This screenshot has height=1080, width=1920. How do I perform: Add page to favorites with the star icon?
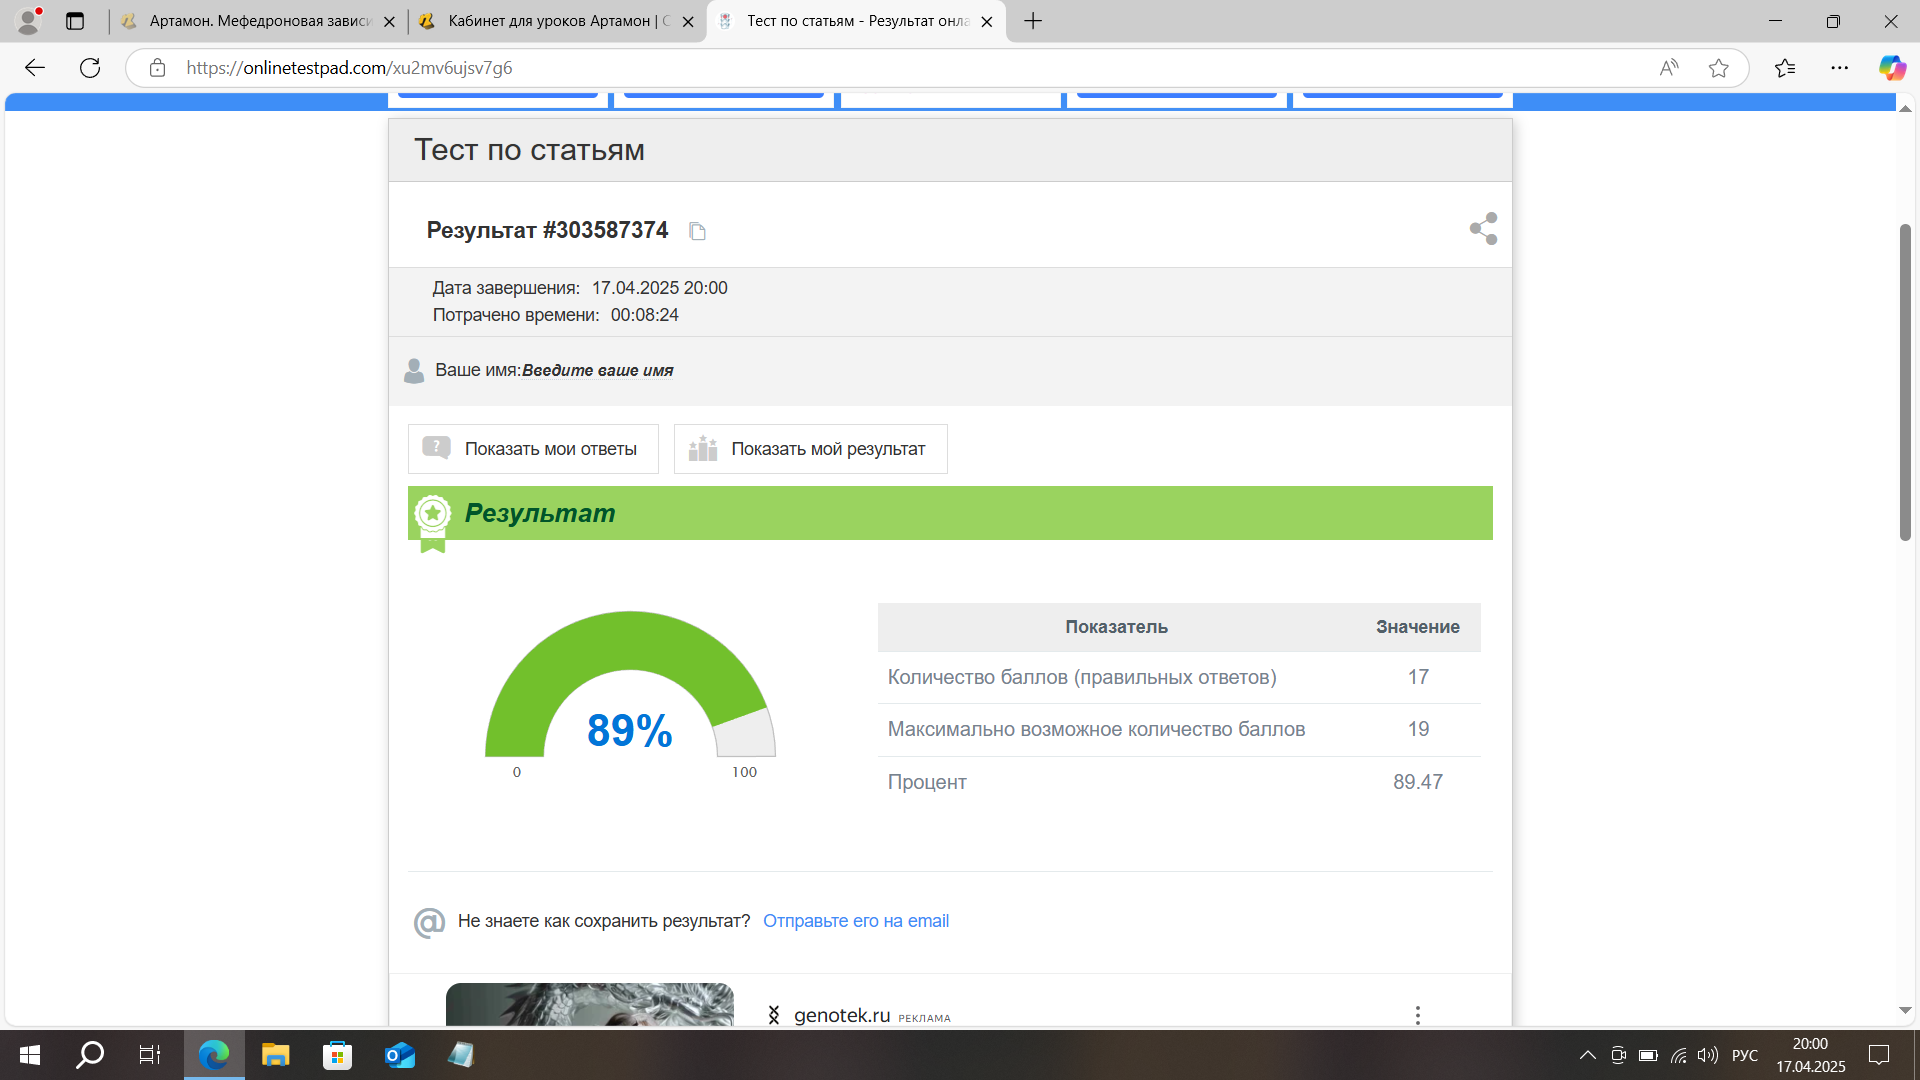click(1718, 68)
